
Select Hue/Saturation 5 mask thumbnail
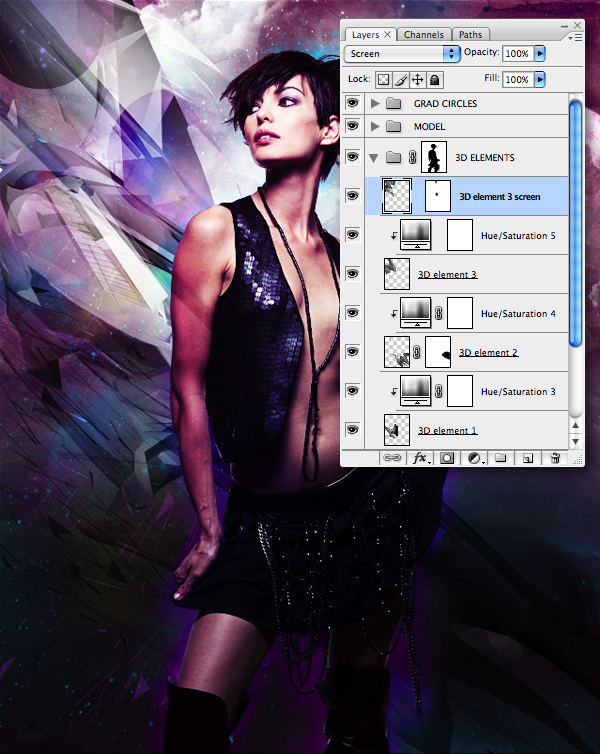[x=460, y=235]
